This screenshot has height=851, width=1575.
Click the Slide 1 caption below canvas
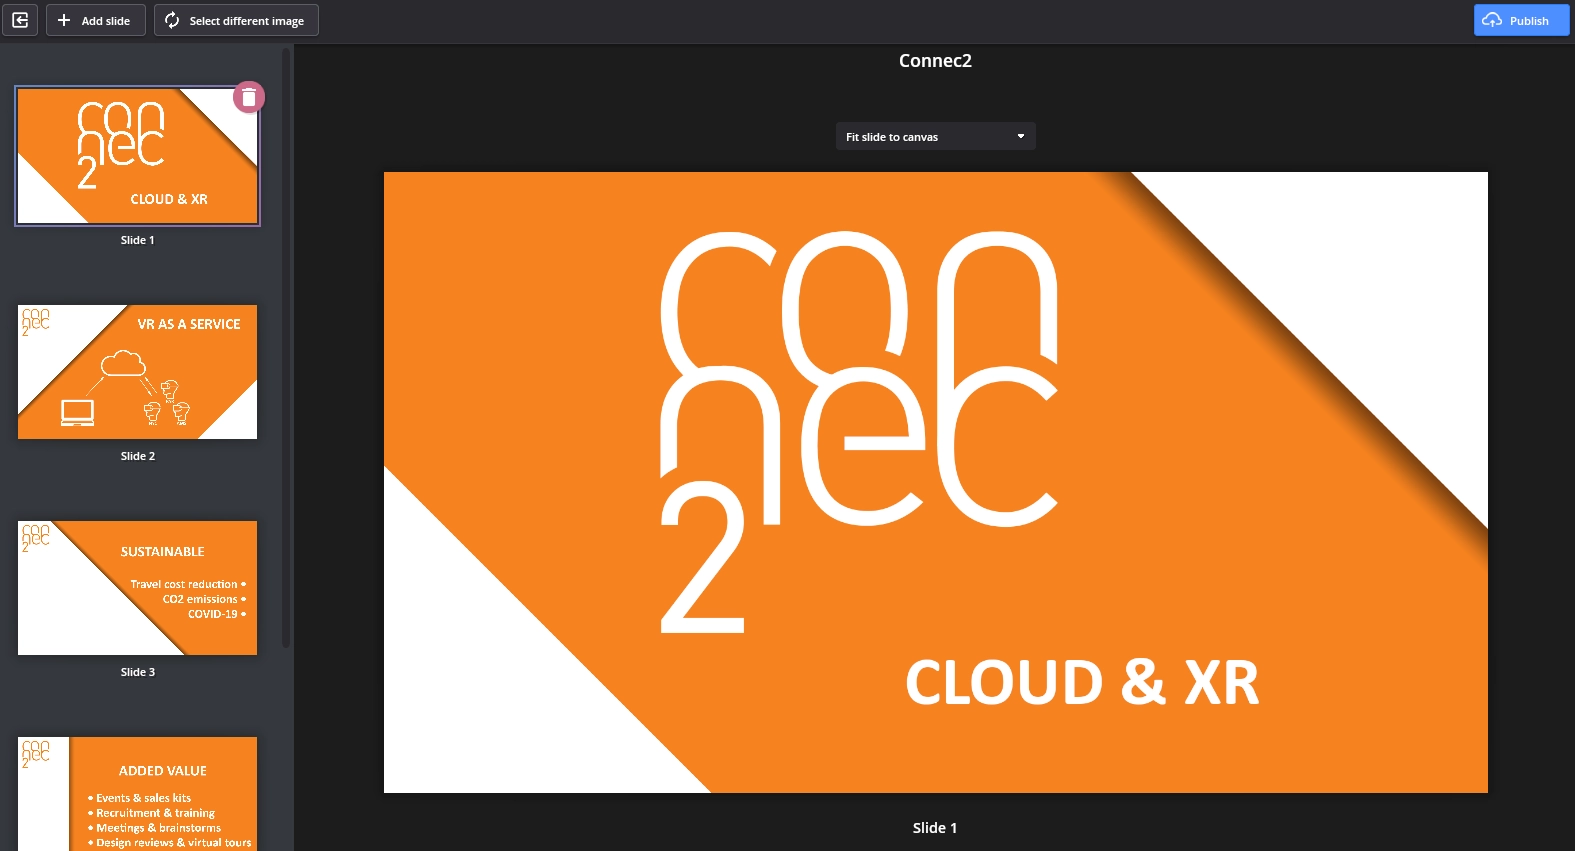point(934,828)
